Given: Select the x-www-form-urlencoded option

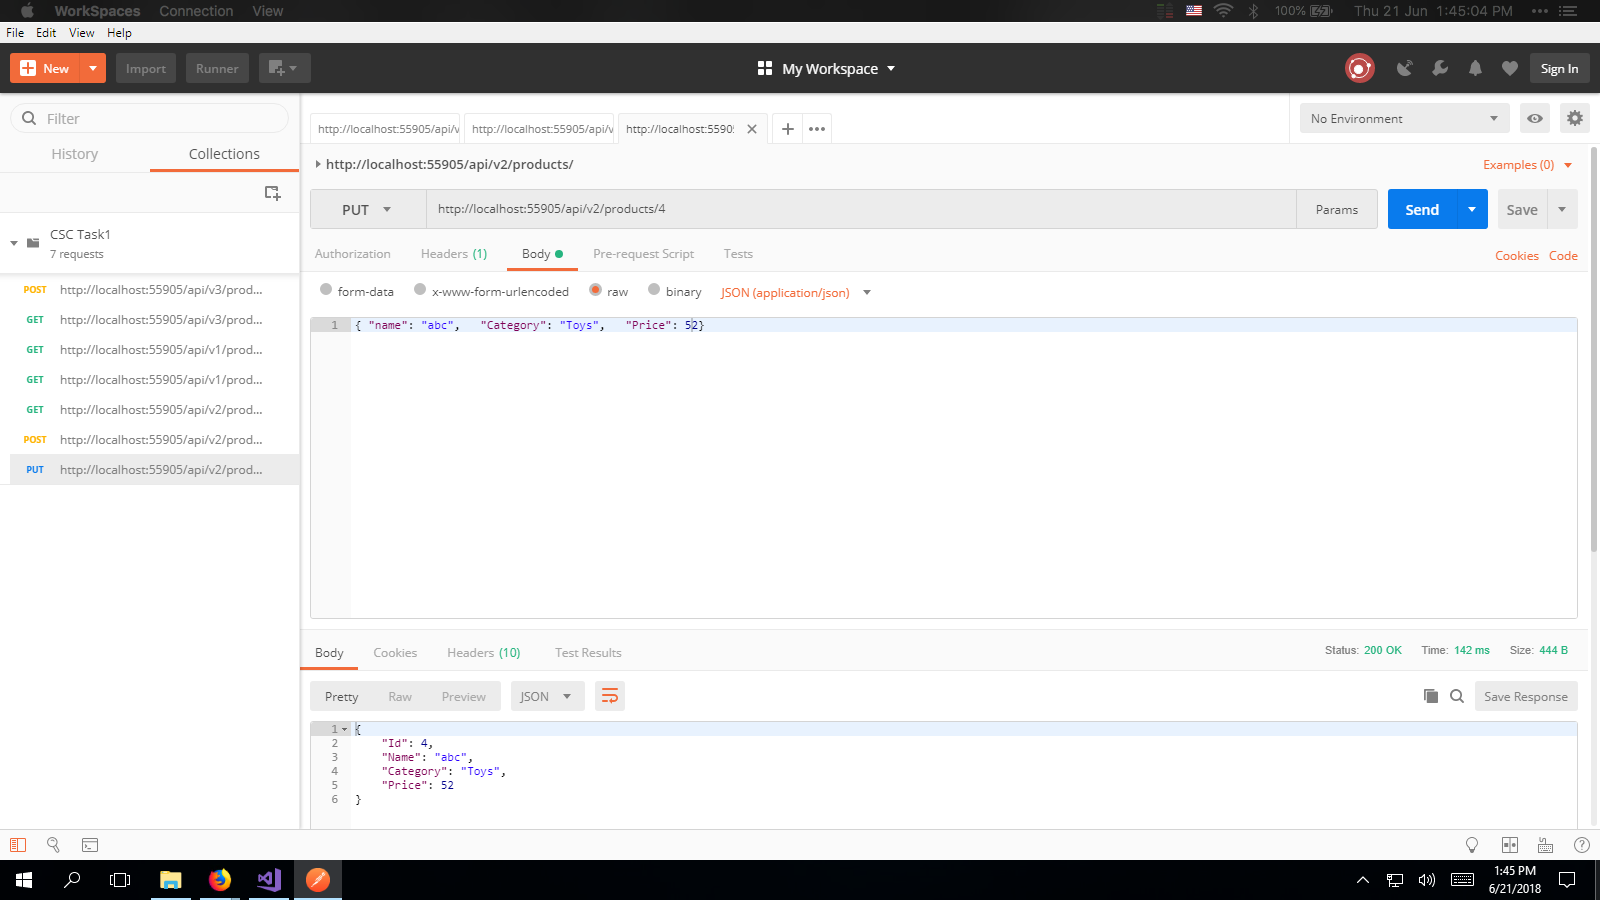Looking at the screenshot, I should click(x=420, y=290).
